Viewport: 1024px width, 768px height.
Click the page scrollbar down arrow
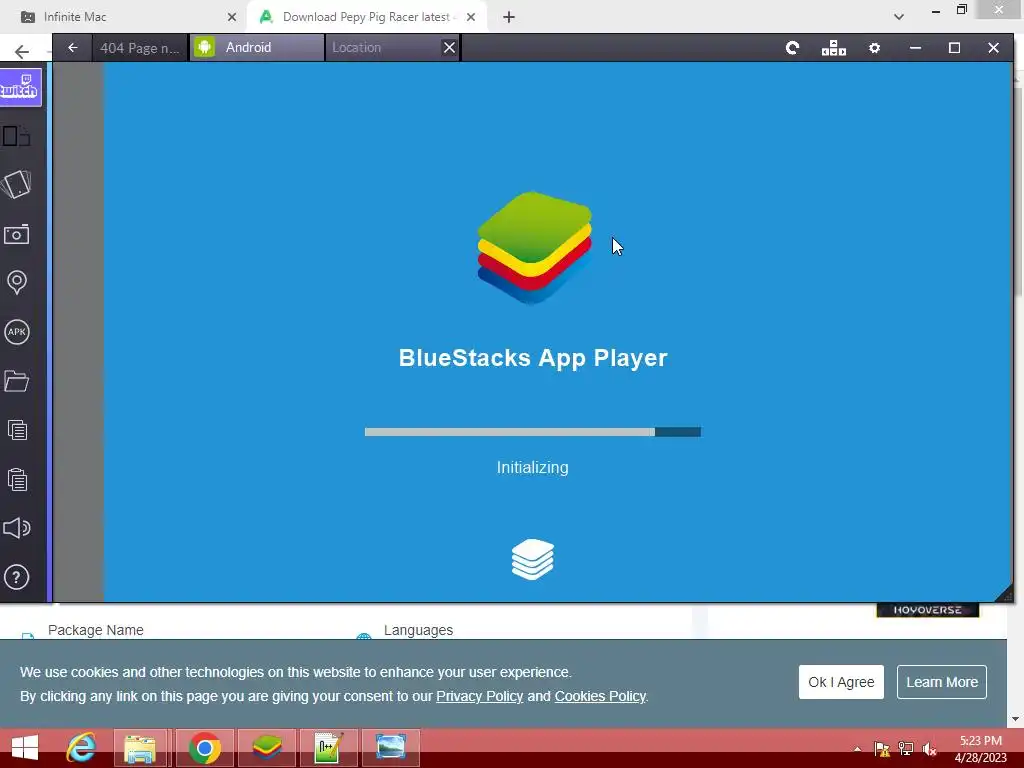1016,719
